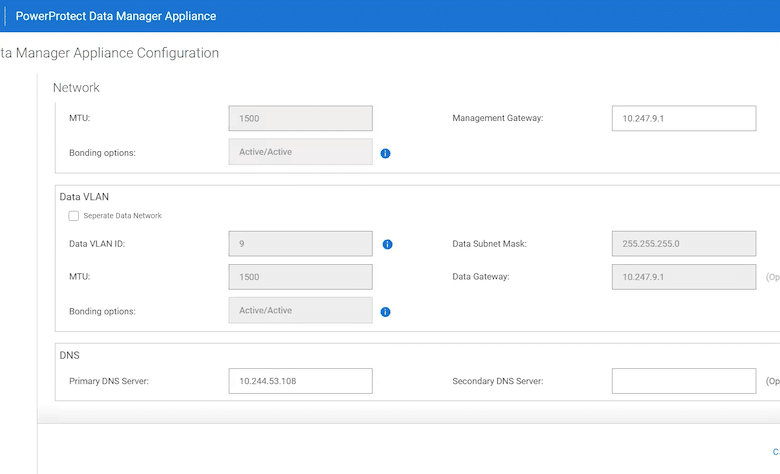The image size is (780, 474).
Task: Open the Network Bonding options Active/Active dropdown
Action: pyautogui.click(x=300, y=152)
